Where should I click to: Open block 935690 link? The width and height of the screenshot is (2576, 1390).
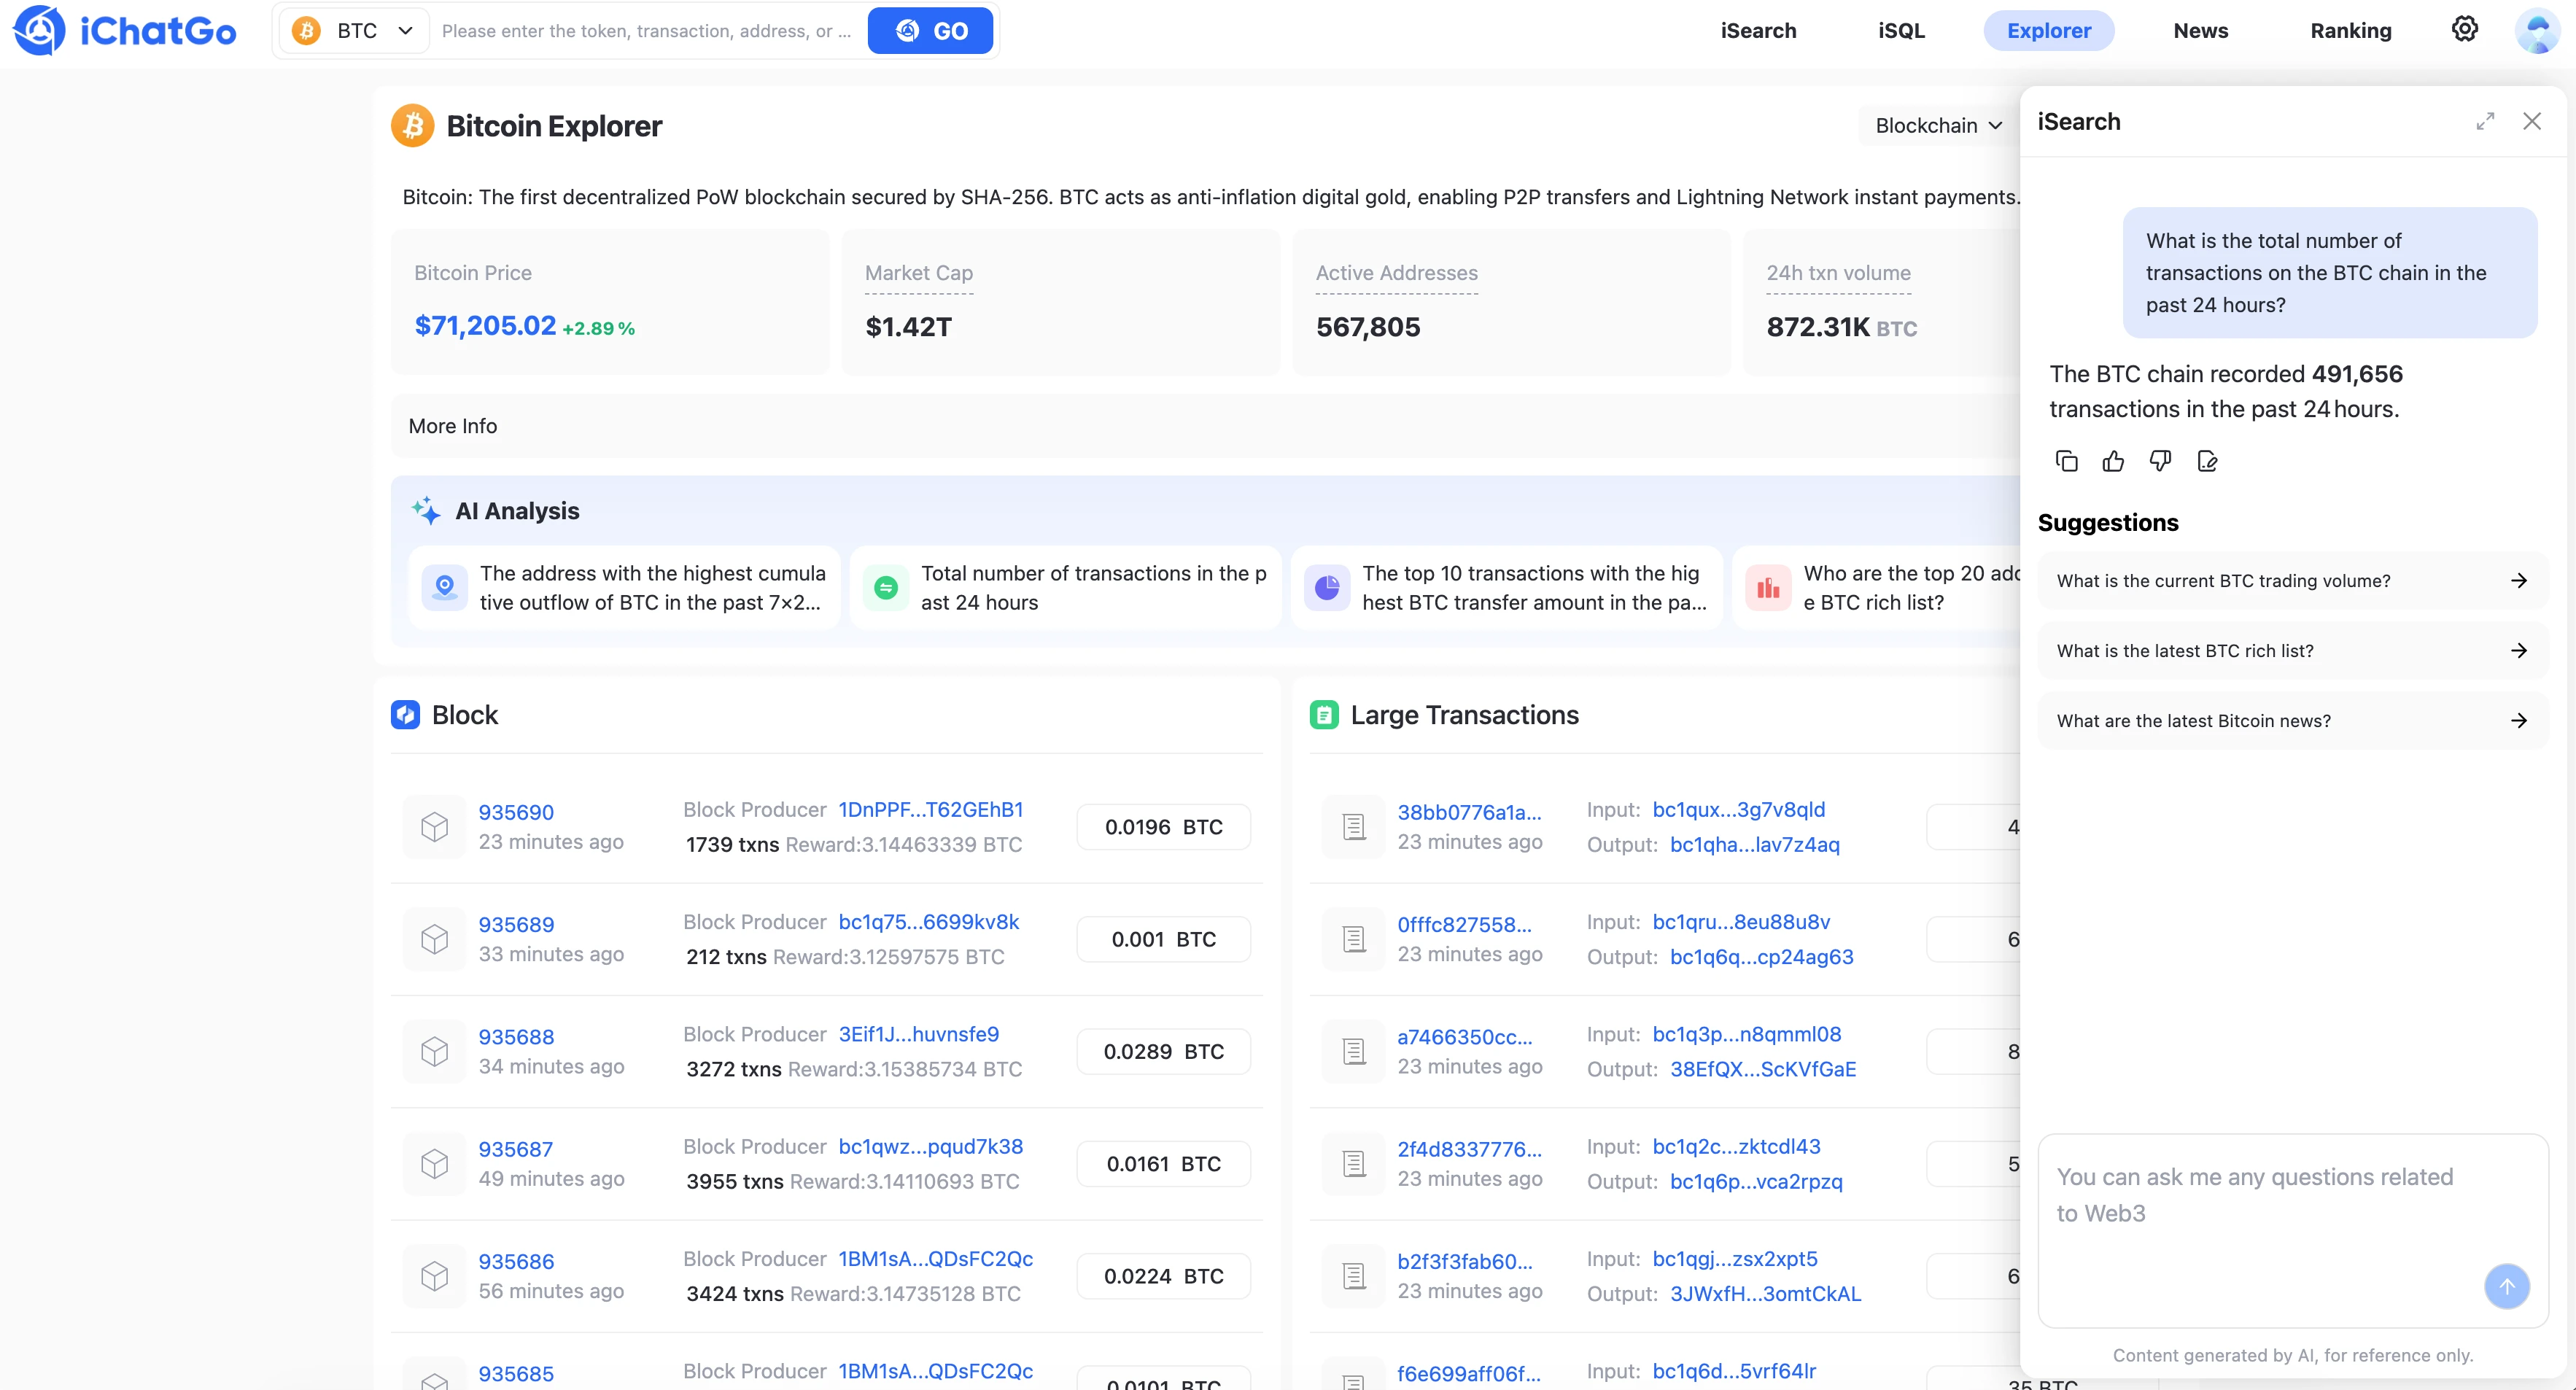(516, 812)
